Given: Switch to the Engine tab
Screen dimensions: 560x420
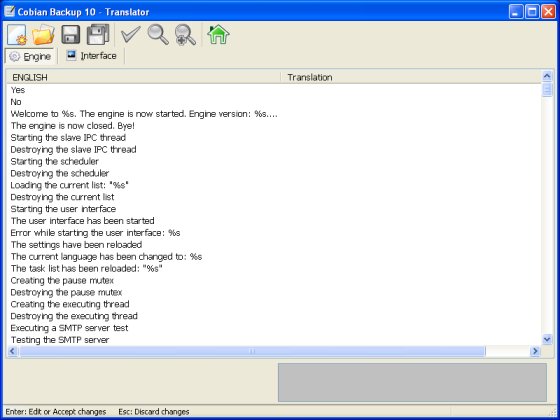Looking at the screenshot, I should coord(30,56).
